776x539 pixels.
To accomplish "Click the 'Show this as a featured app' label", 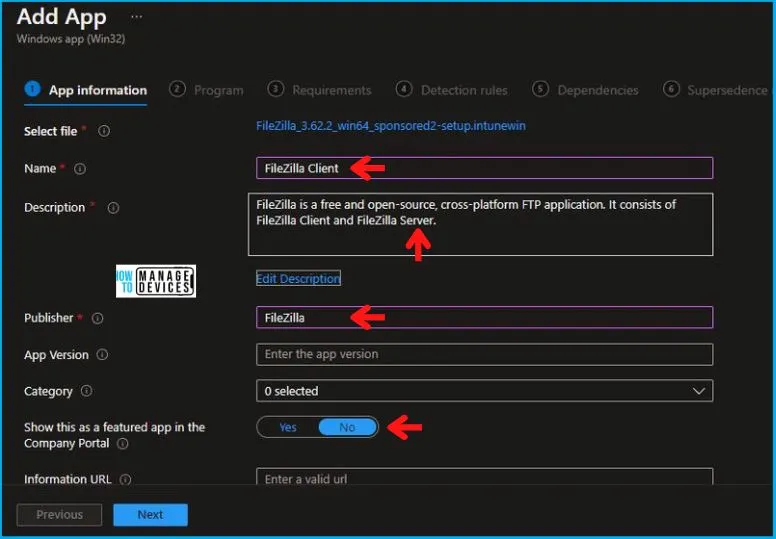I will coord(114,435).
